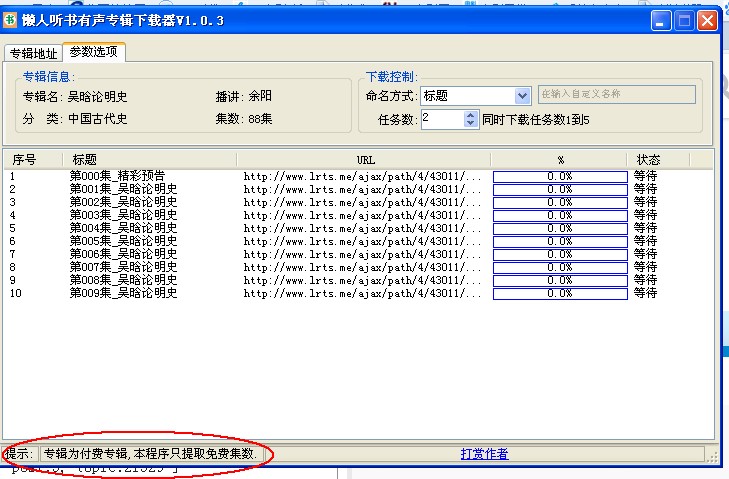Click the URL column header

coord(365,159)
